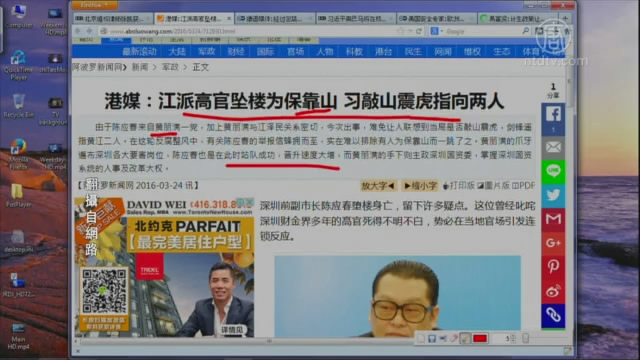The image size is (640, 360).
Task: Select the desktop.ini file icon
Action: tap(17, 242)
